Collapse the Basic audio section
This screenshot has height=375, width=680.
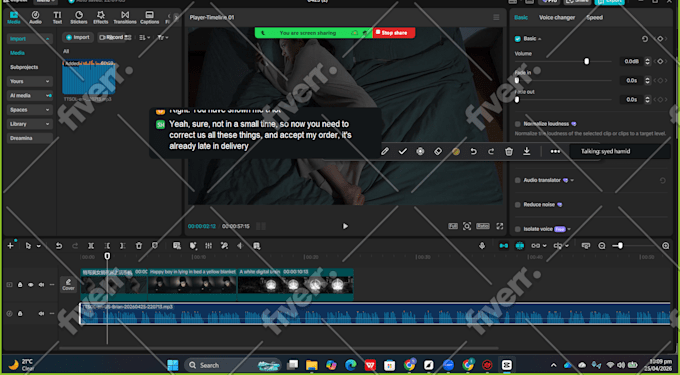(539, 39)
